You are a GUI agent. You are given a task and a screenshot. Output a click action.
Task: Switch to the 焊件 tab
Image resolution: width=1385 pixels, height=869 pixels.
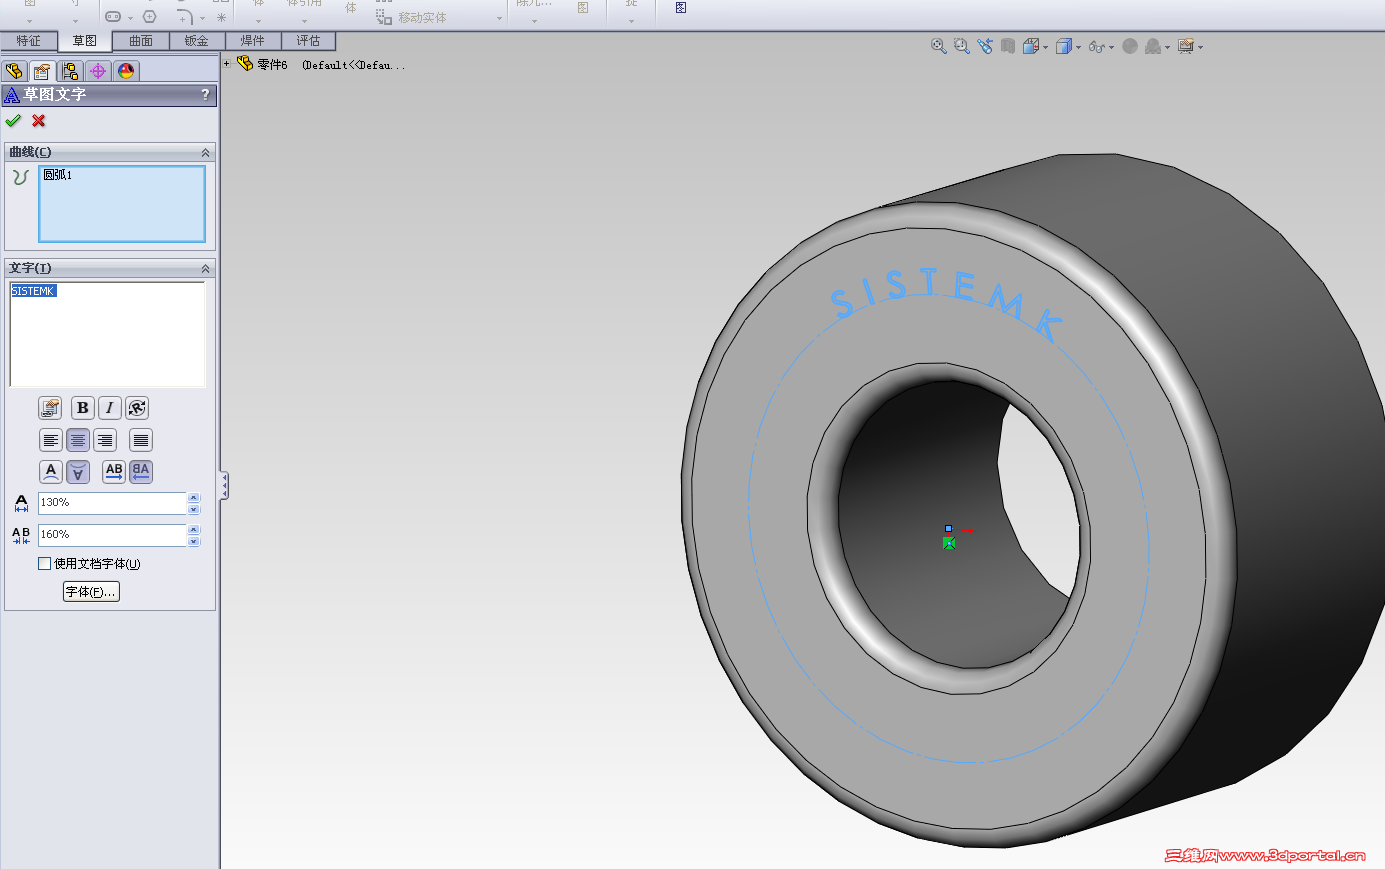tap(253, 41)
